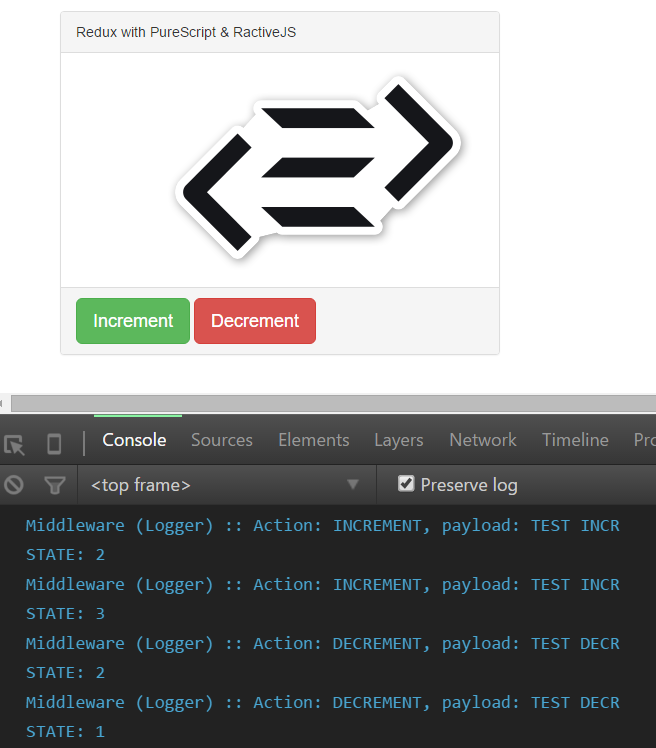The height and width of the screenshot is (748, 656).
Task: Clear console with the ban icon
Action: tap(14, 485)
